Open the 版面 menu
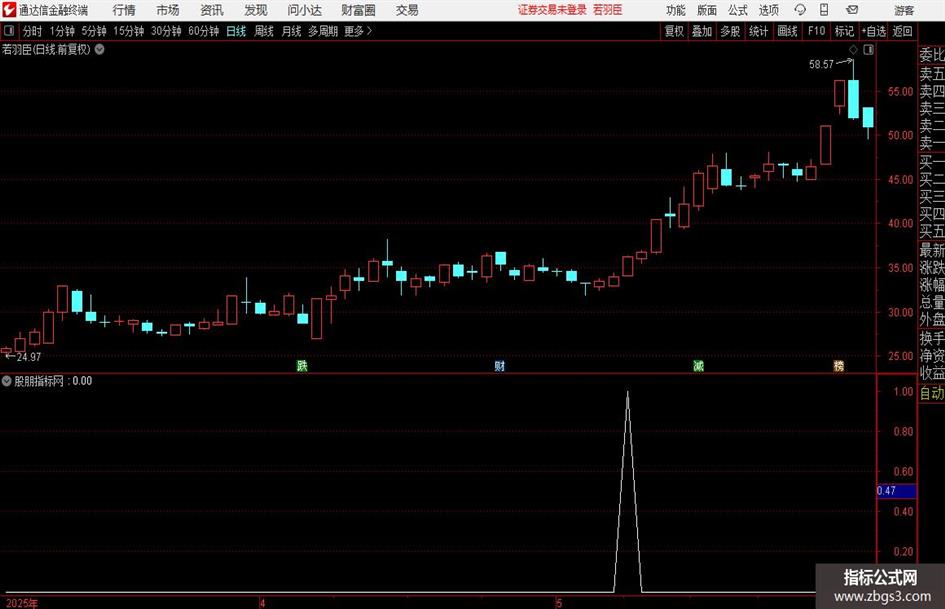 706,10
